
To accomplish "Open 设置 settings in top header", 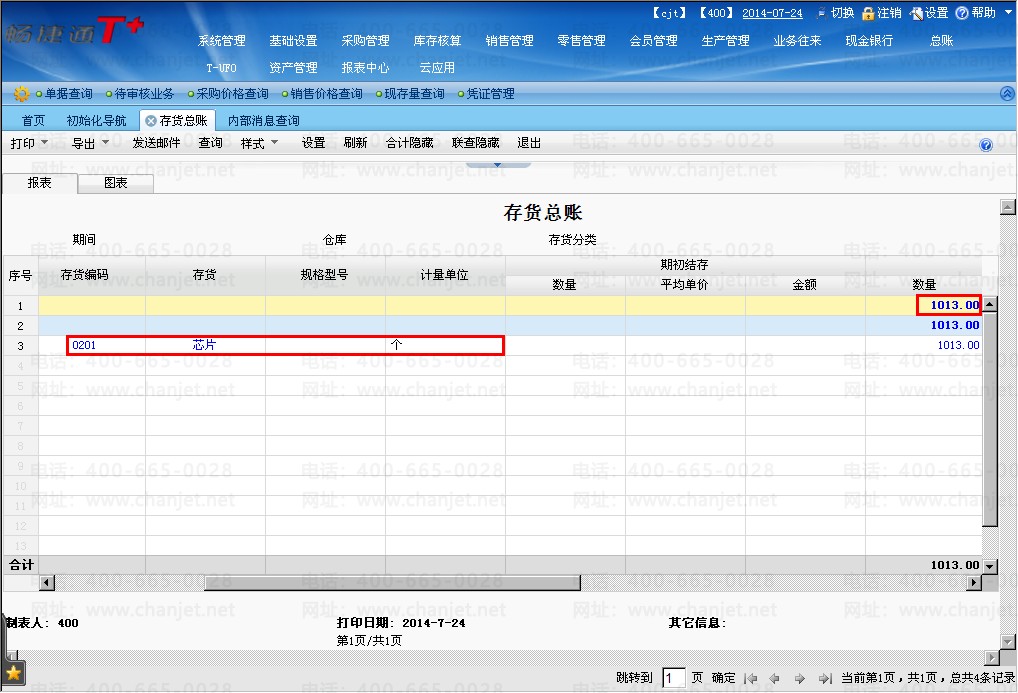I will click(x=929, y=13).
